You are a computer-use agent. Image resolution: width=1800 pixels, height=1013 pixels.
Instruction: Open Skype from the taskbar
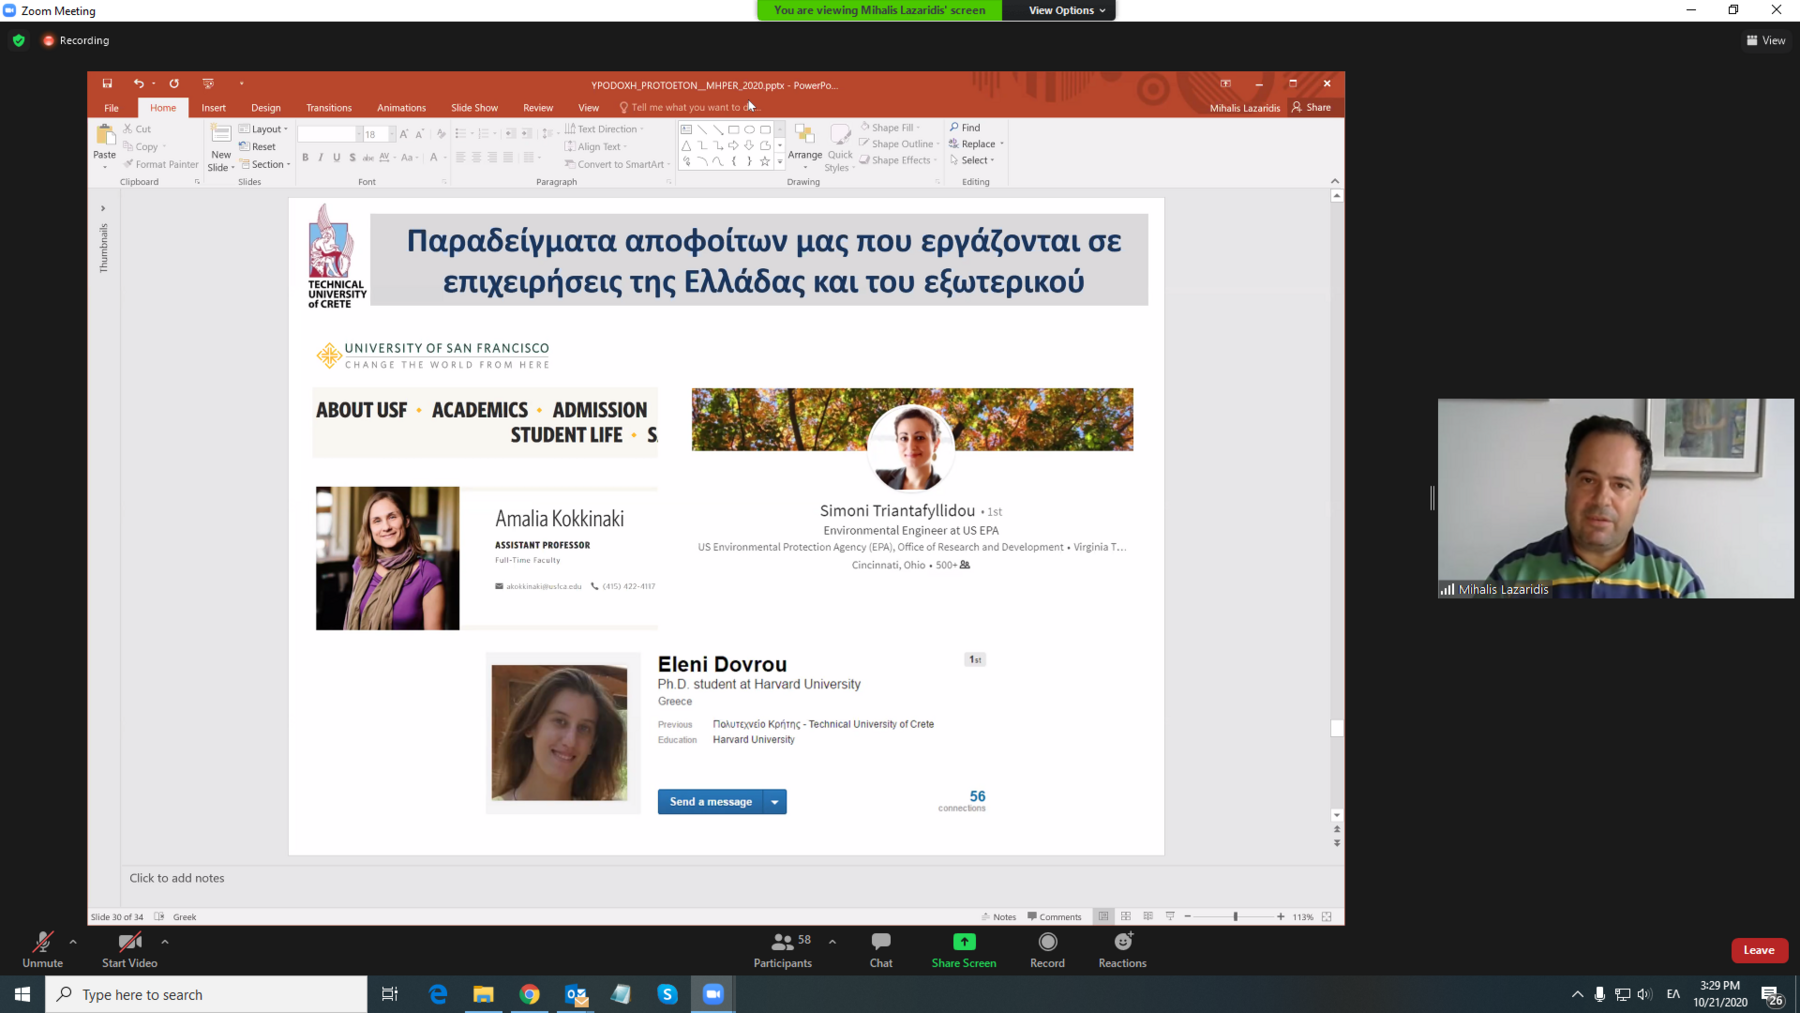pyautogui.click(x=667, y=994)
